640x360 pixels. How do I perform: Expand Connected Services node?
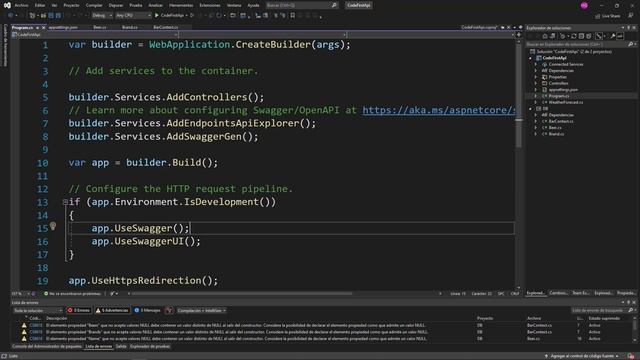pyautogui.click(x=536, y=64)
